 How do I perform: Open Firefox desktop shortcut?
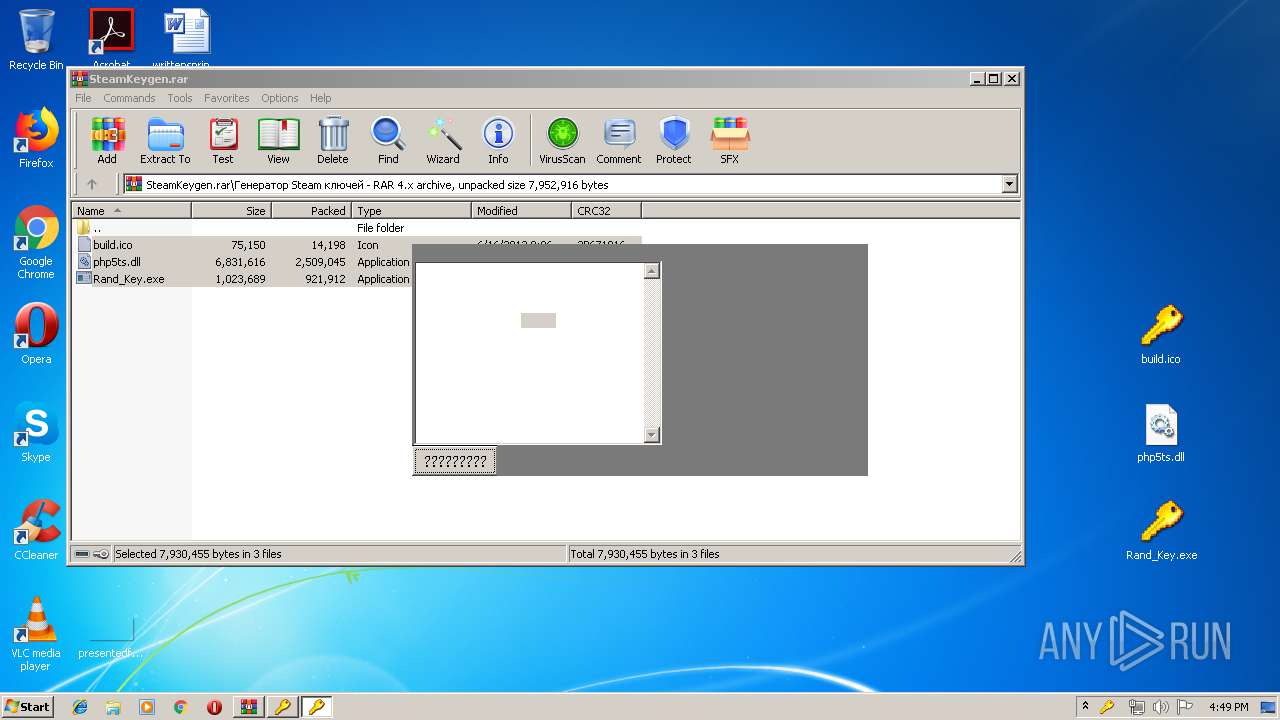coord(36,138)
